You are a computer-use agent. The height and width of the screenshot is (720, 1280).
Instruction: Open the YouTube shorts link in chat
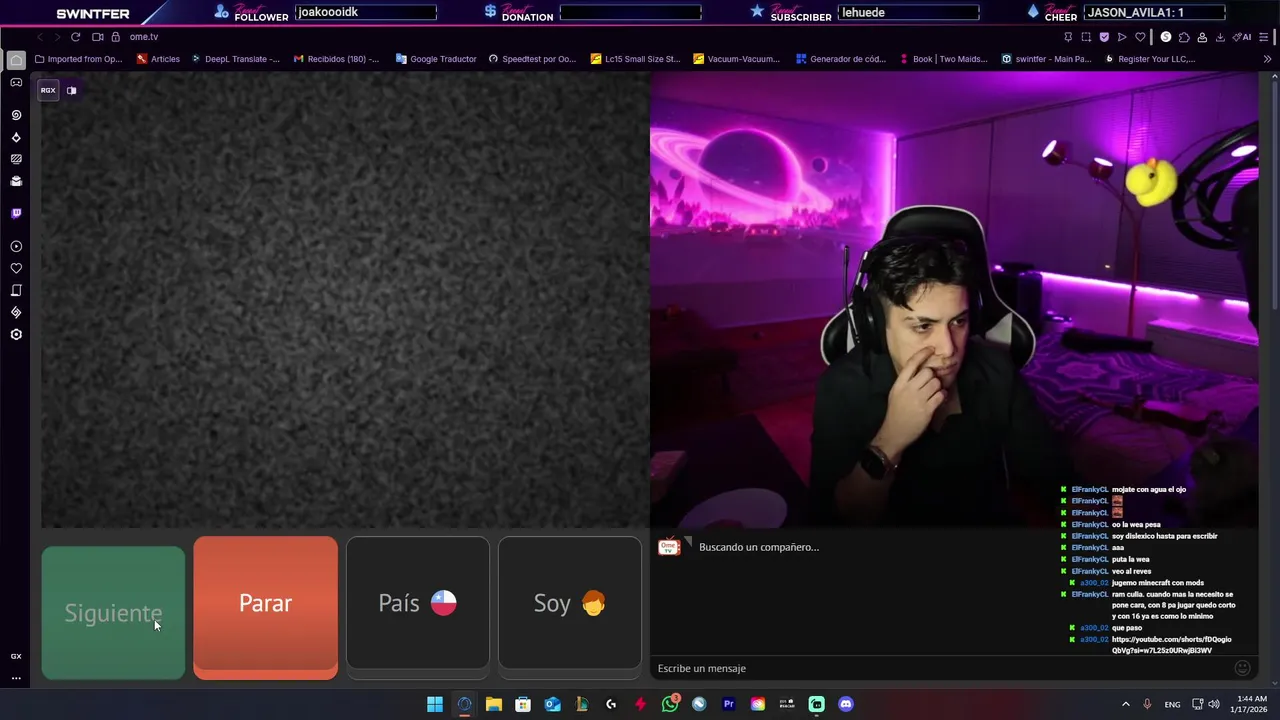click(x=1171, y=645)
